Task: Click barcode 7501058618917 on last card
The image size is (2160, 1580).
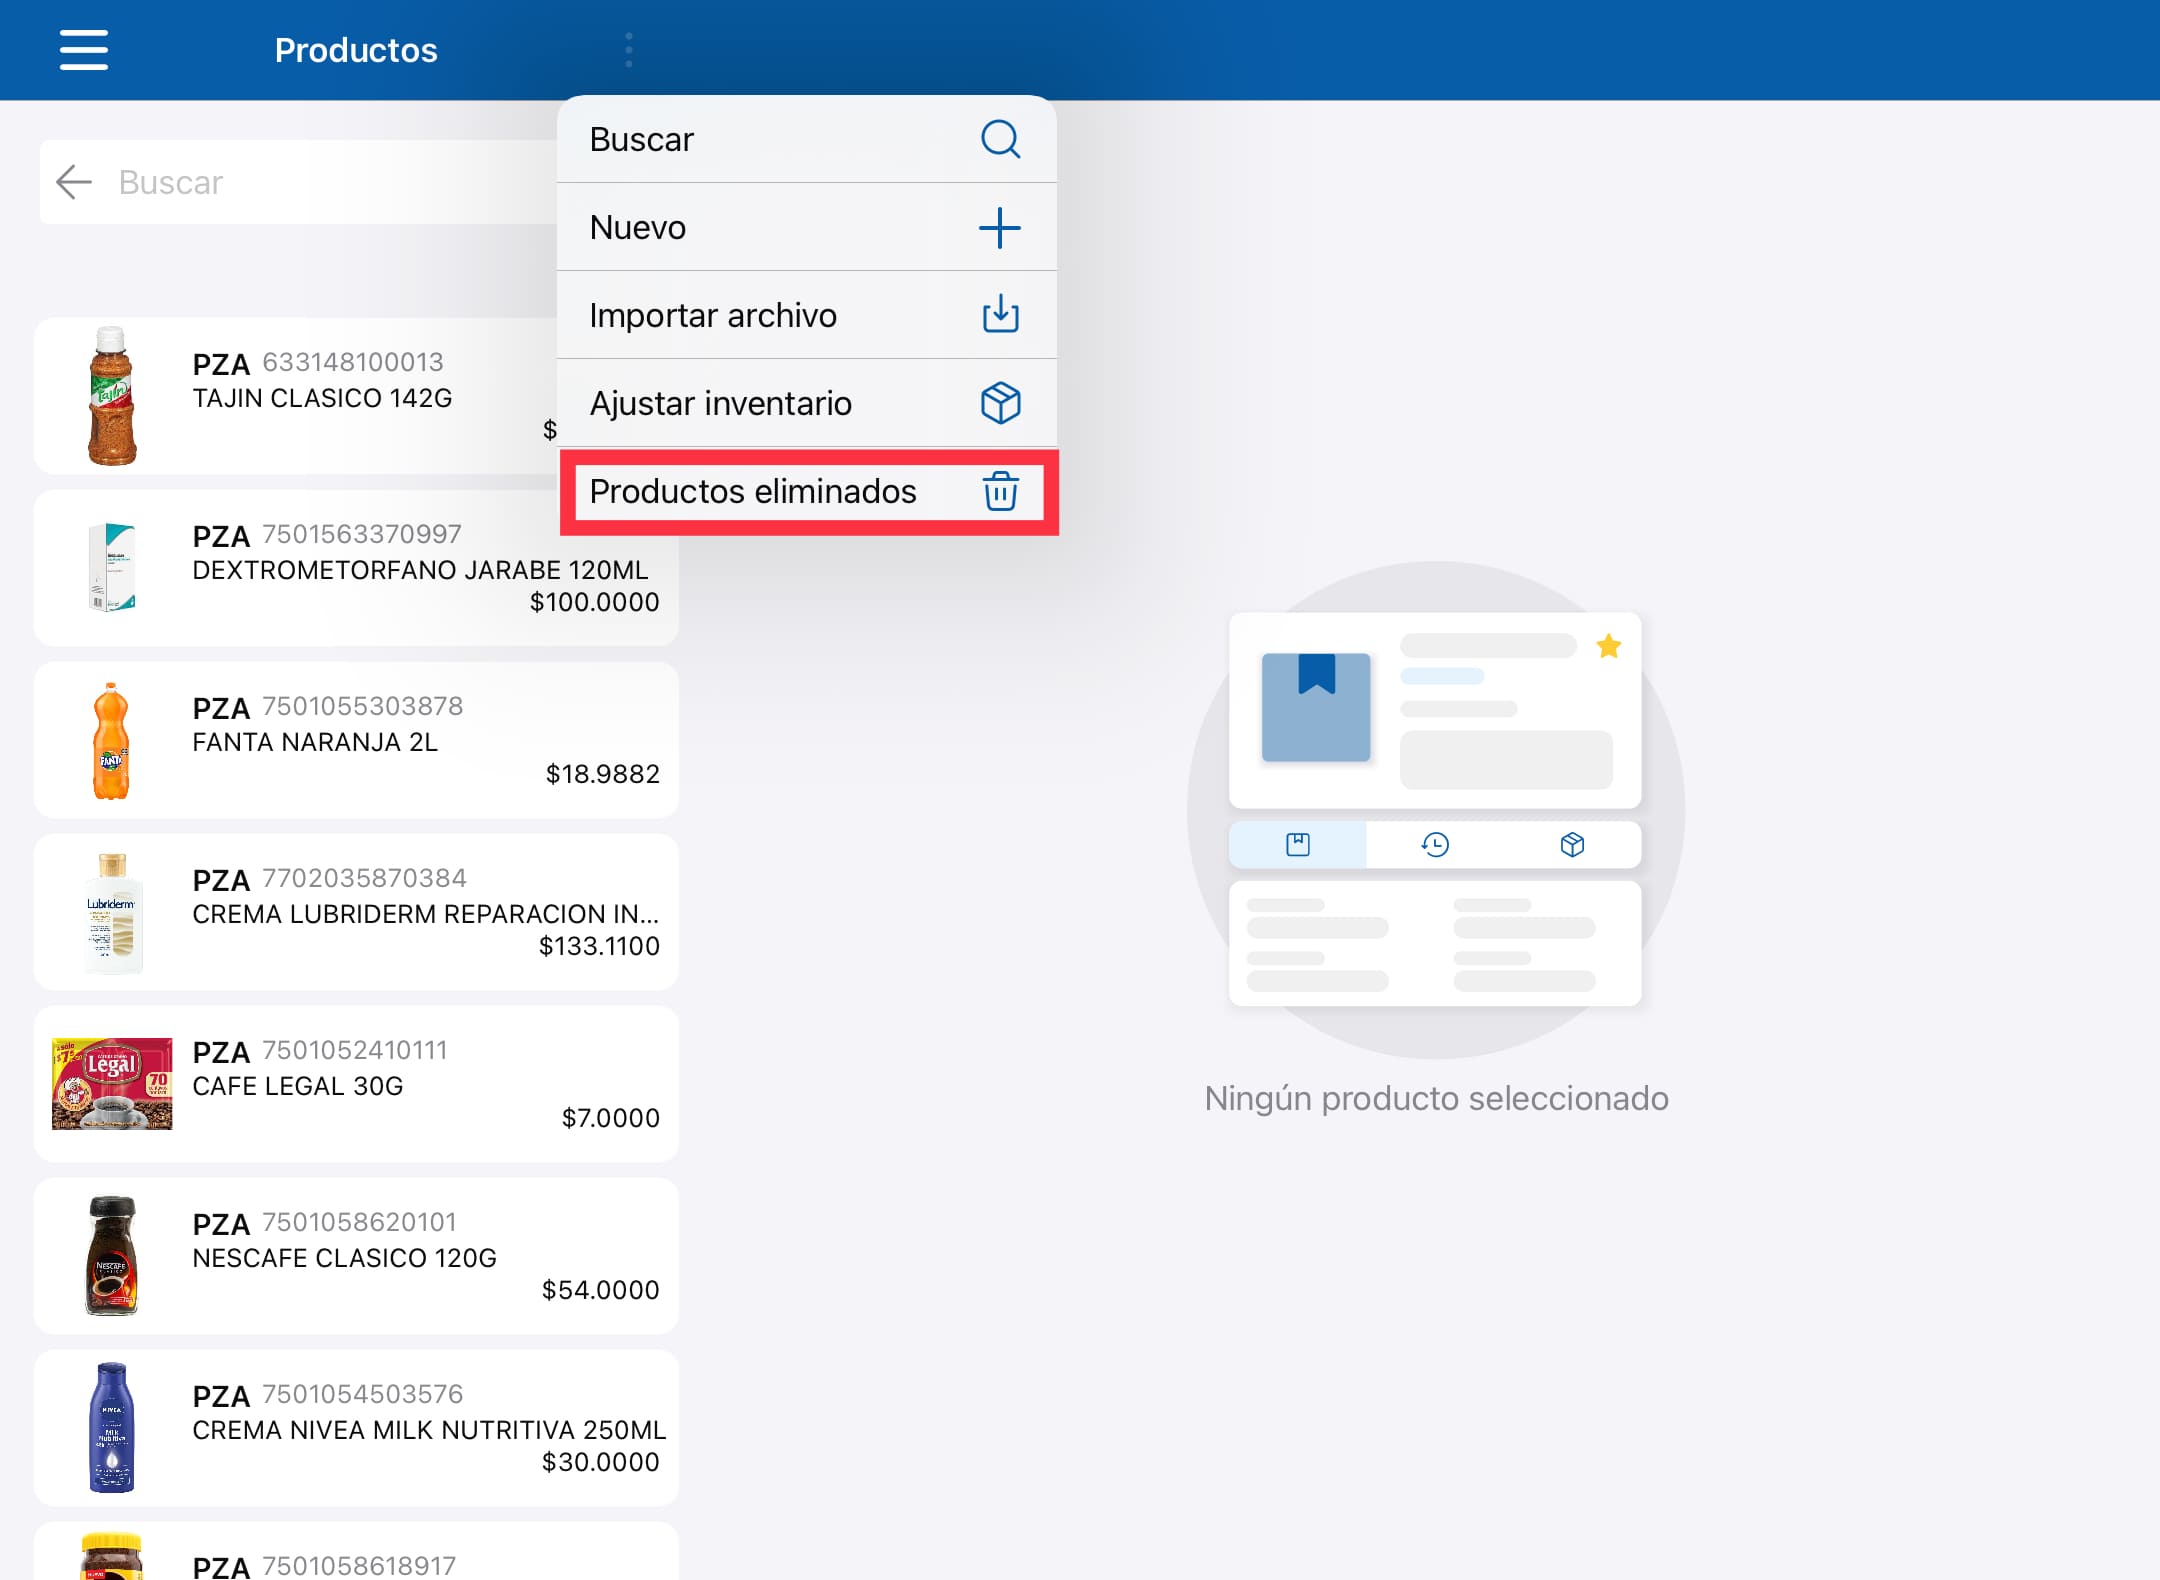Action: tap(359, 1566)
